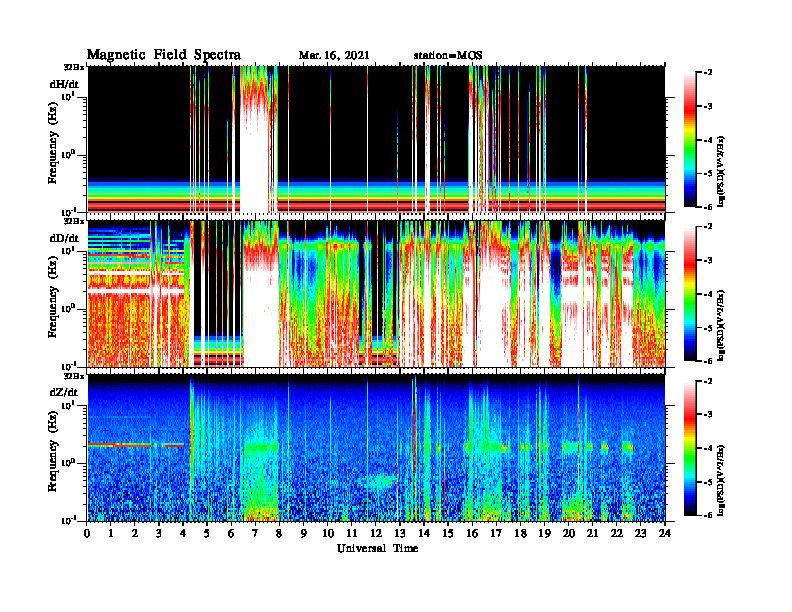Click the dZ/dt Frequency (Hz) axis label
792x612 pixels.
point(53,451)
